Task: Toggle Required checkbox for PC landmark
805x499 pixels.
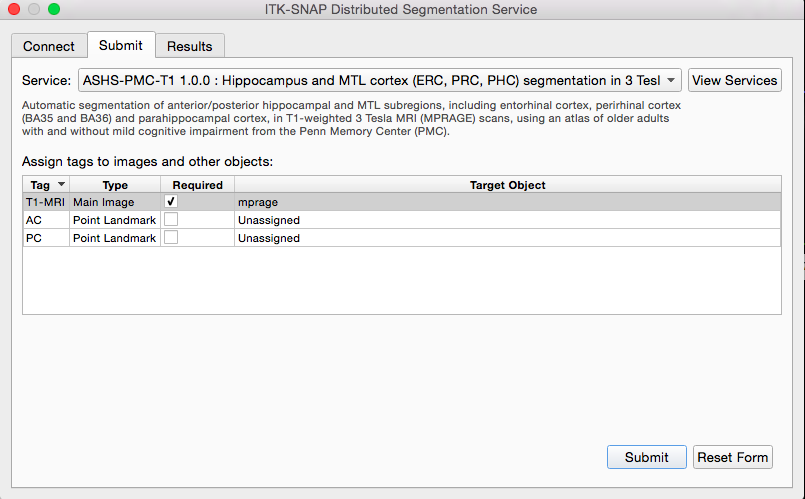Action: pos(171,238)
